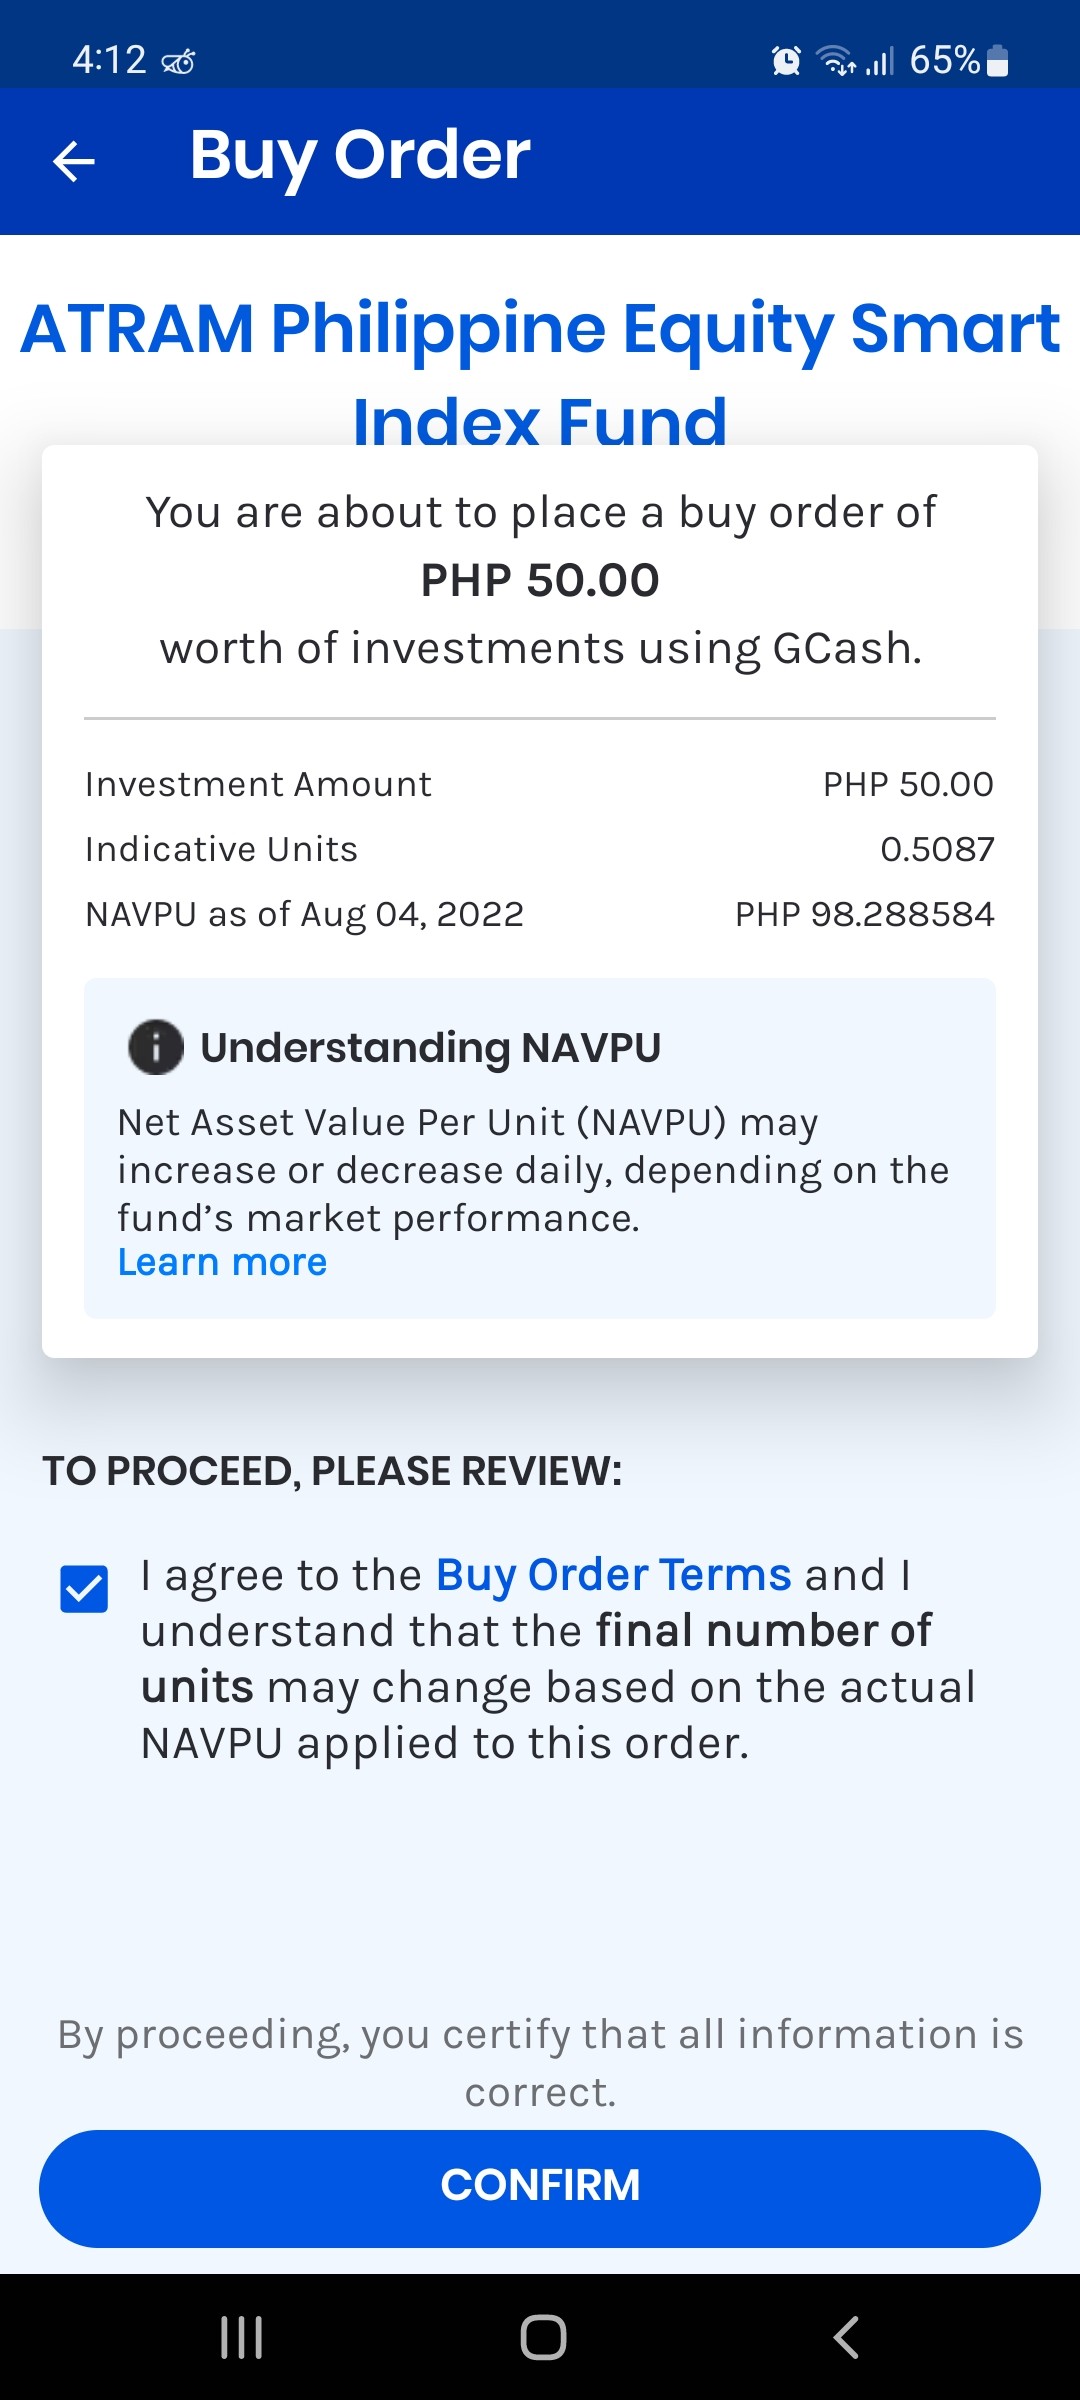The width and height of the screenshot is (1080, 2400).
Task: Tap the alarm clock status icon
Action: tap(787, 61)
